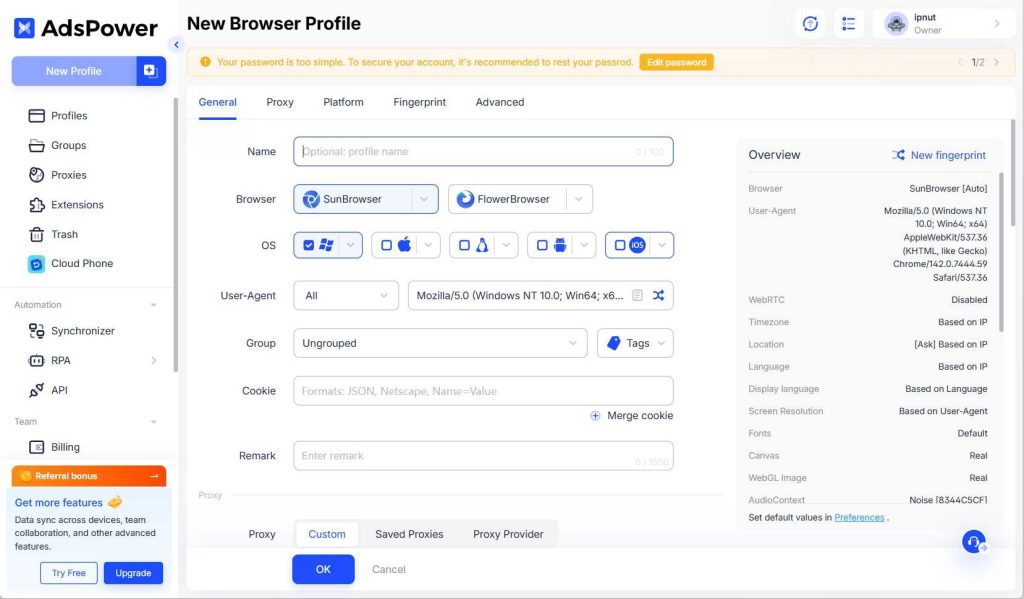Check the iOS checkbox
Screen dimensions: 1024x599
620,245
